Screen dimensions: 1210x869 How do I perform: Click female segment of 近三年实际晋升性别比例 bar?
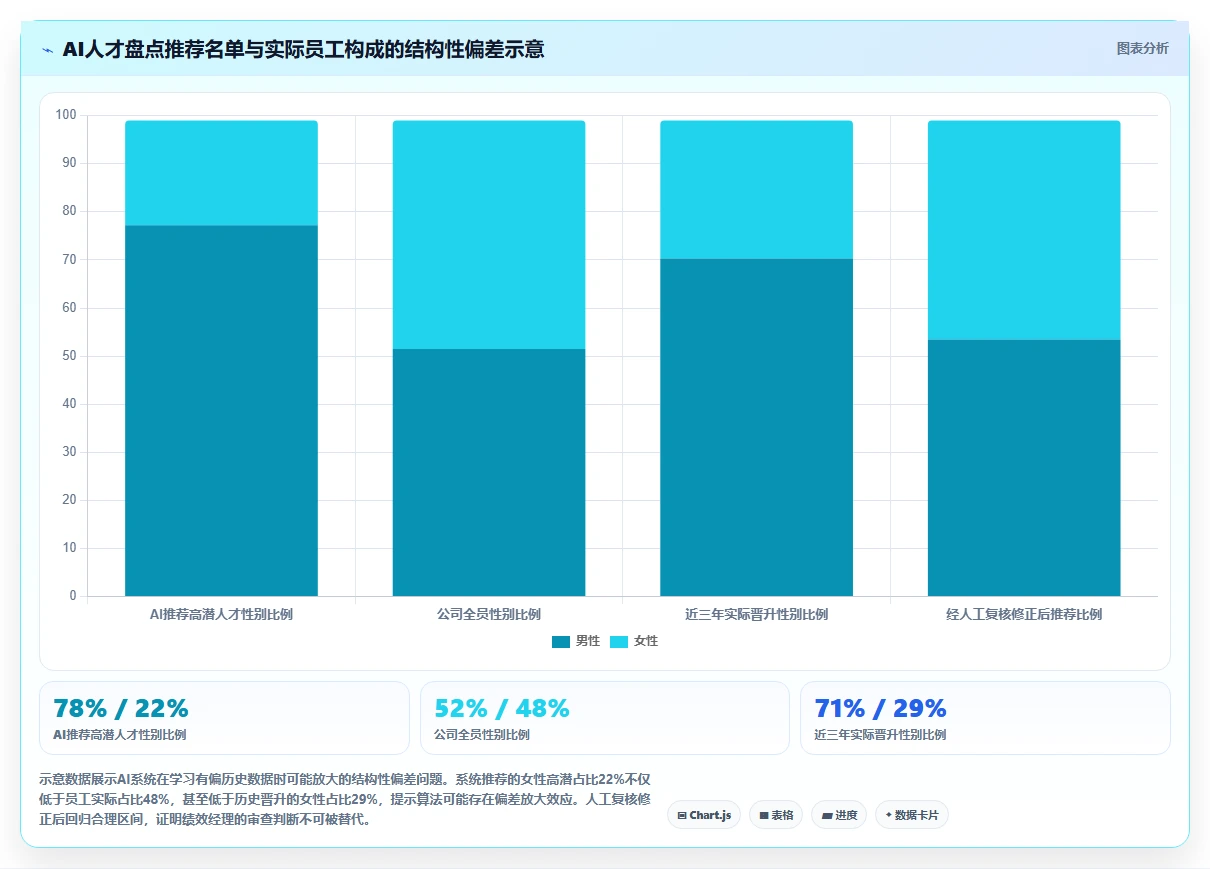click(756, 190)
